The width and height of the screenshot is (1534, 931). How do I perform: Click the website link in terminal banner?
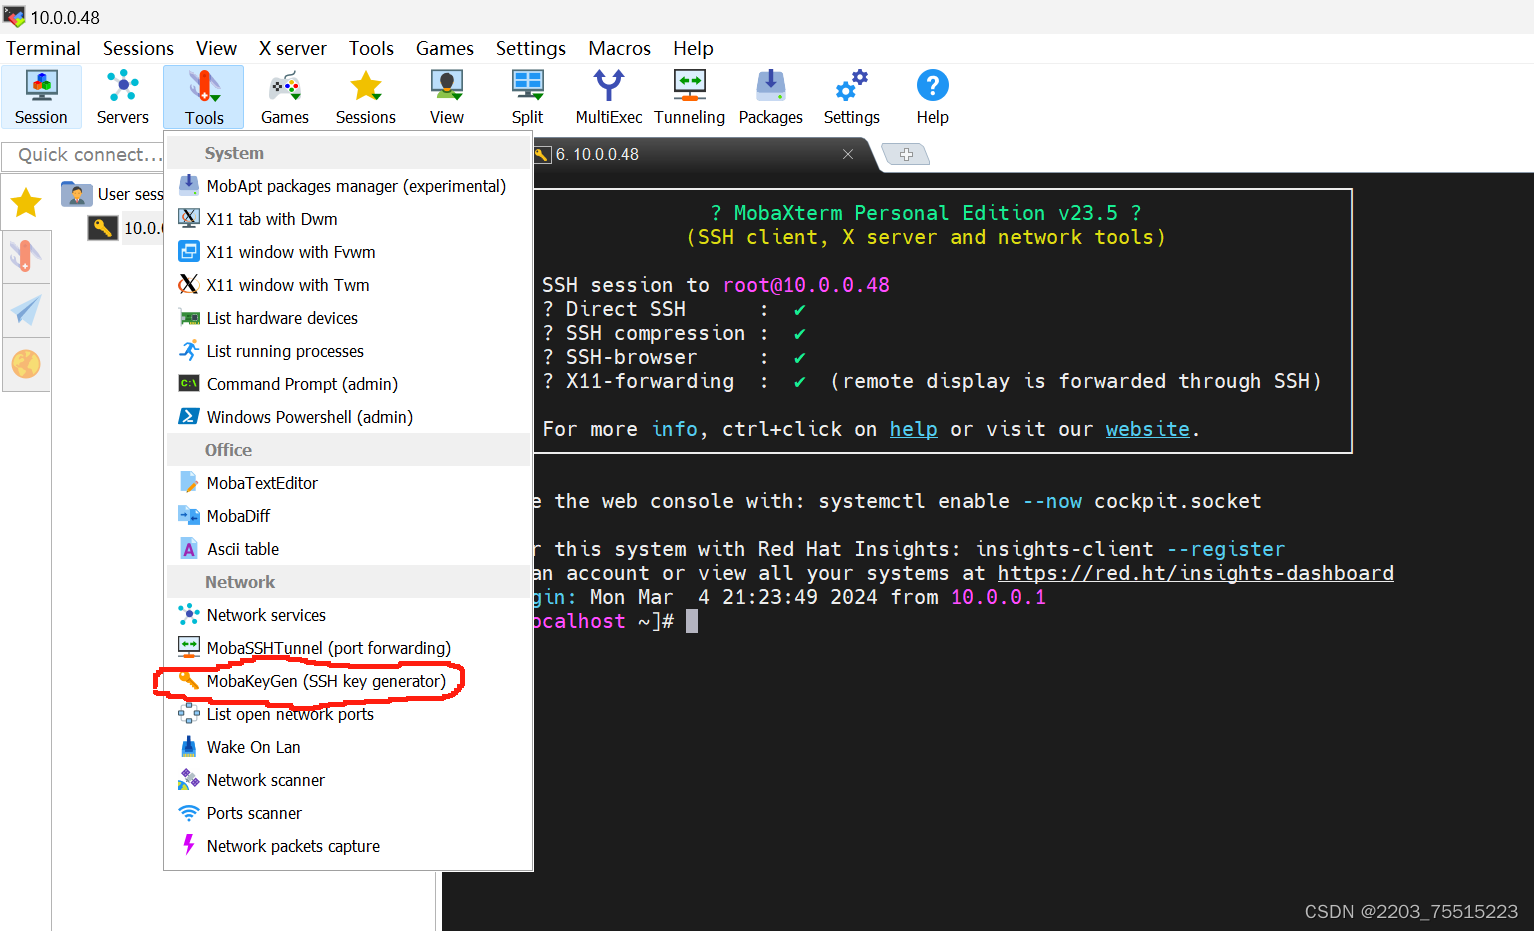(1146, 428)
